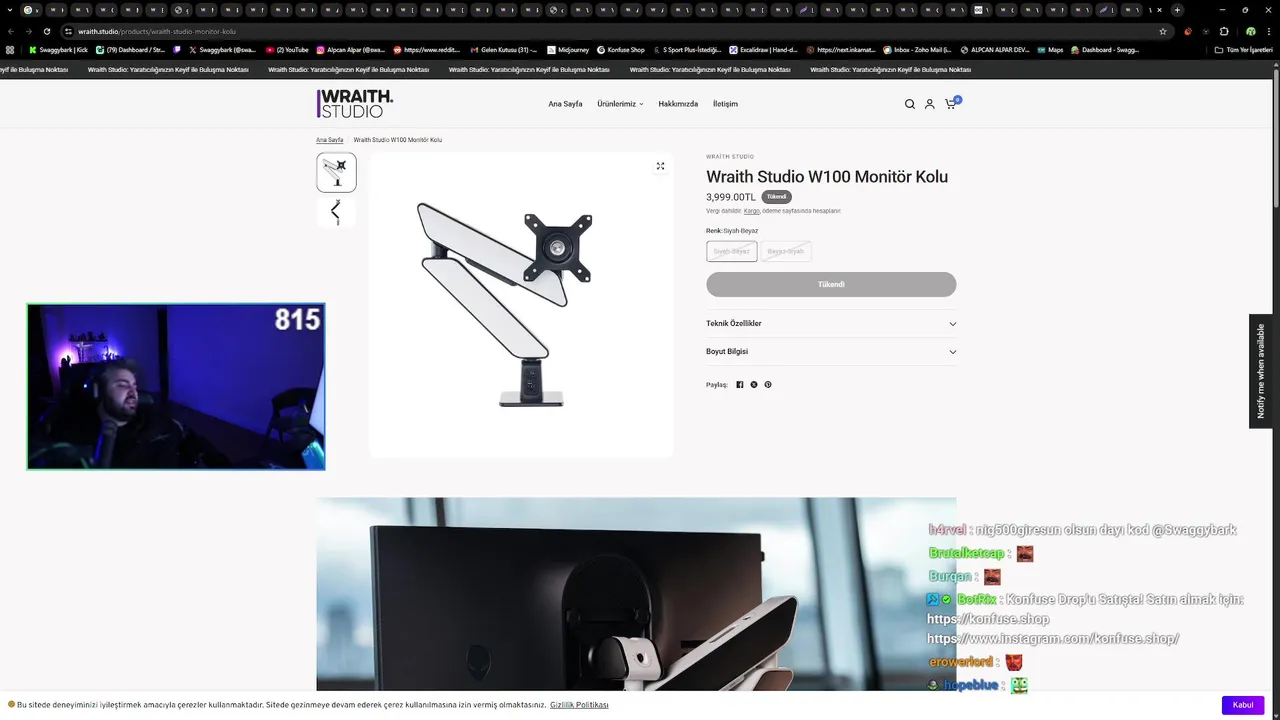Open Notify me when available tab

[1261, 371]
